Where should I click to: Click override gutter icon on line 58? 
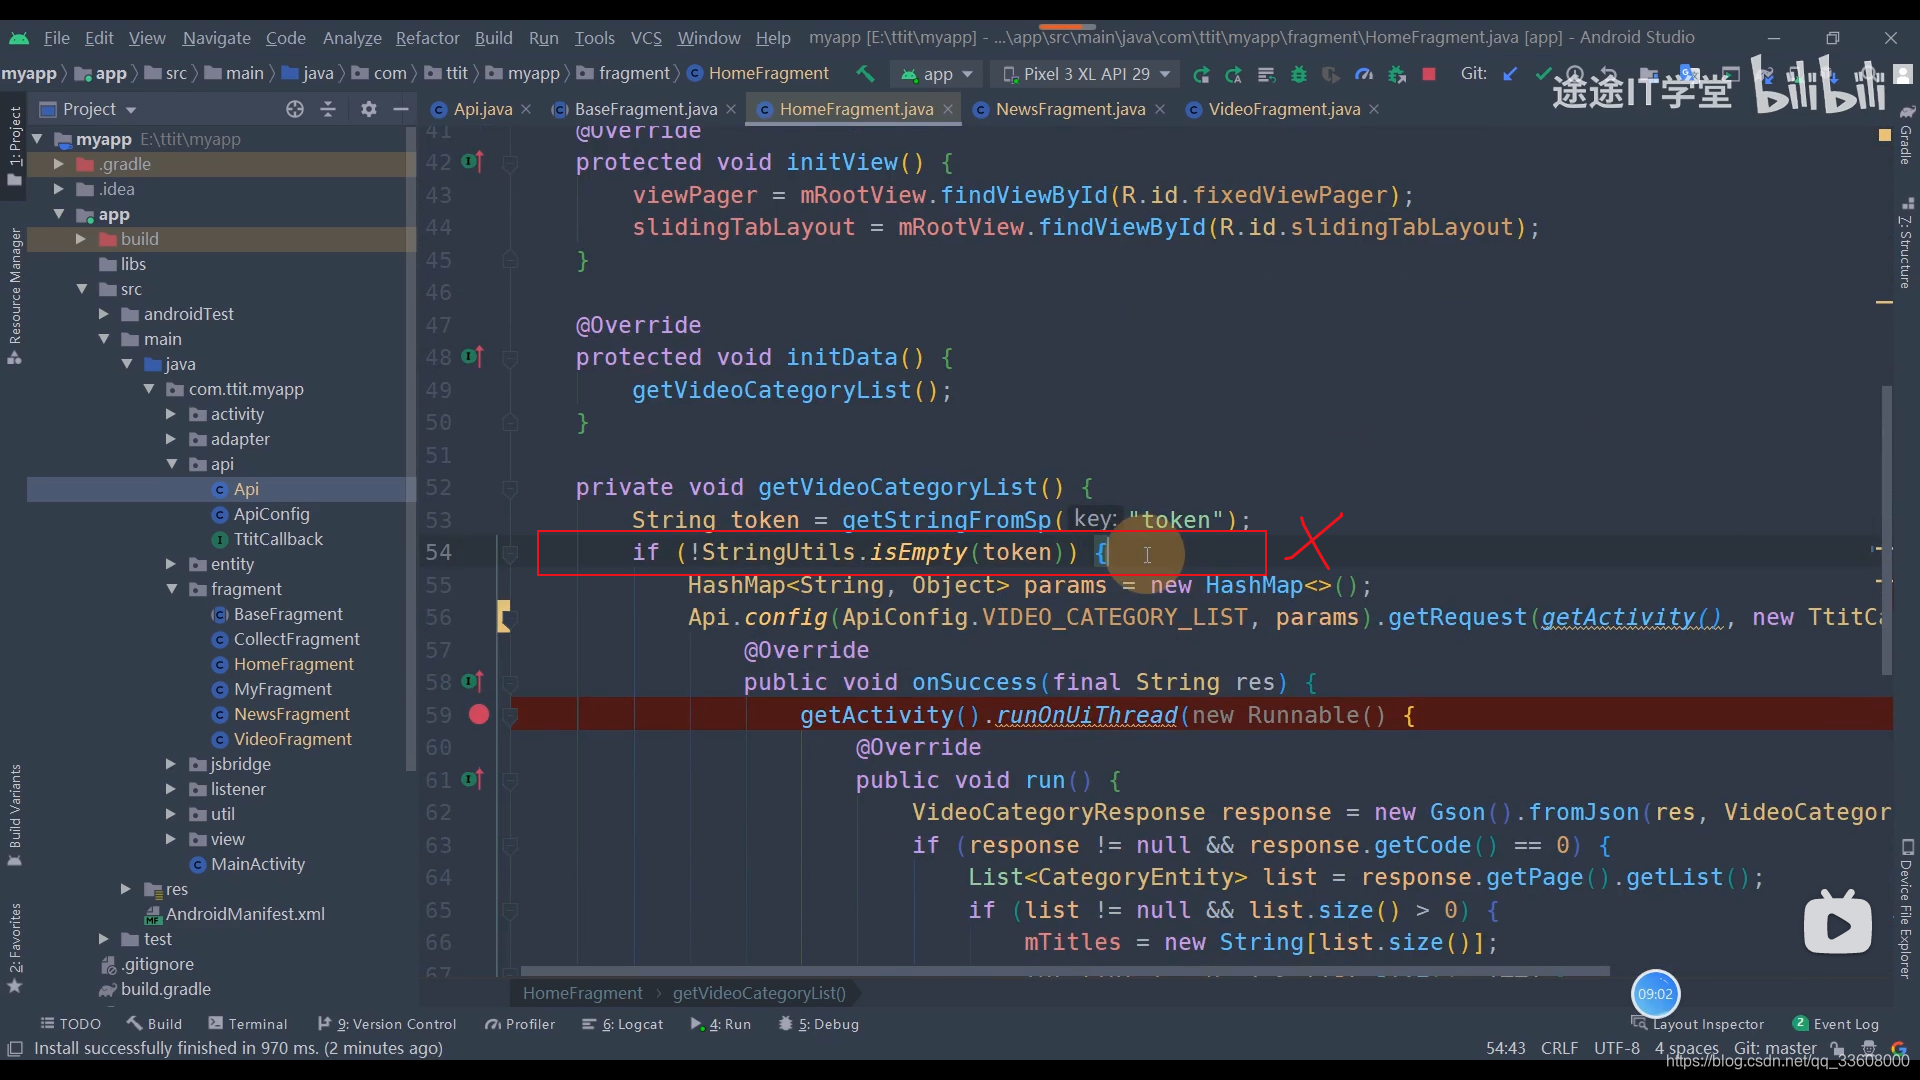pos(473,682)
